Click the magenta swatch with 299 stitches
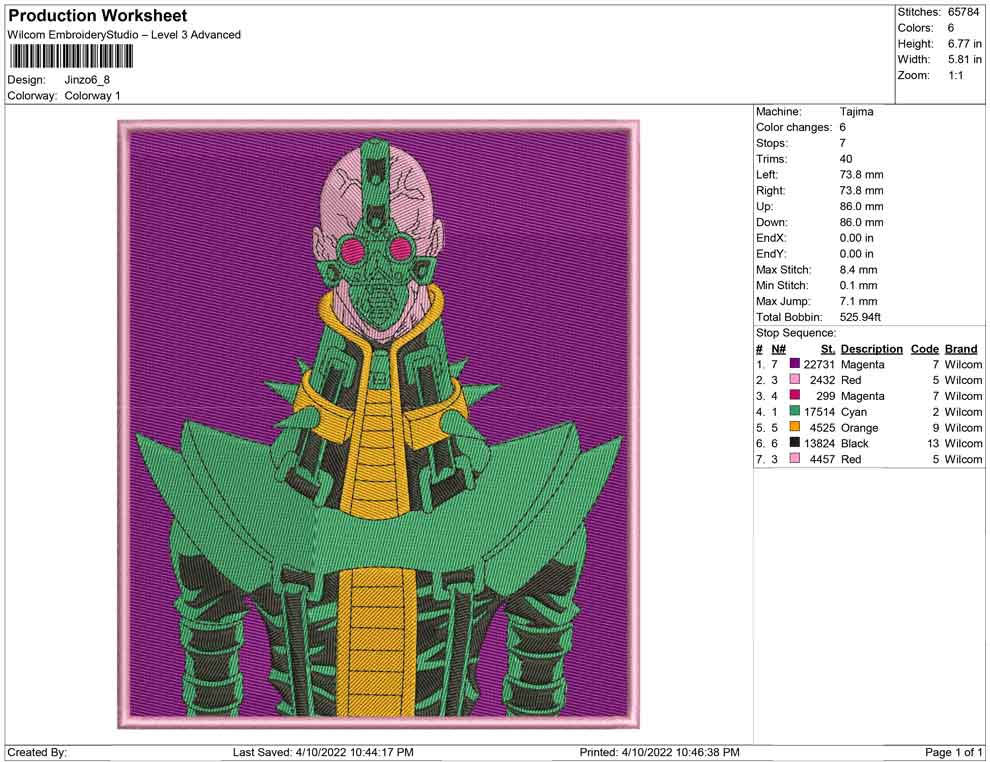This screenshot has height=762, width=990. point(795,396)
